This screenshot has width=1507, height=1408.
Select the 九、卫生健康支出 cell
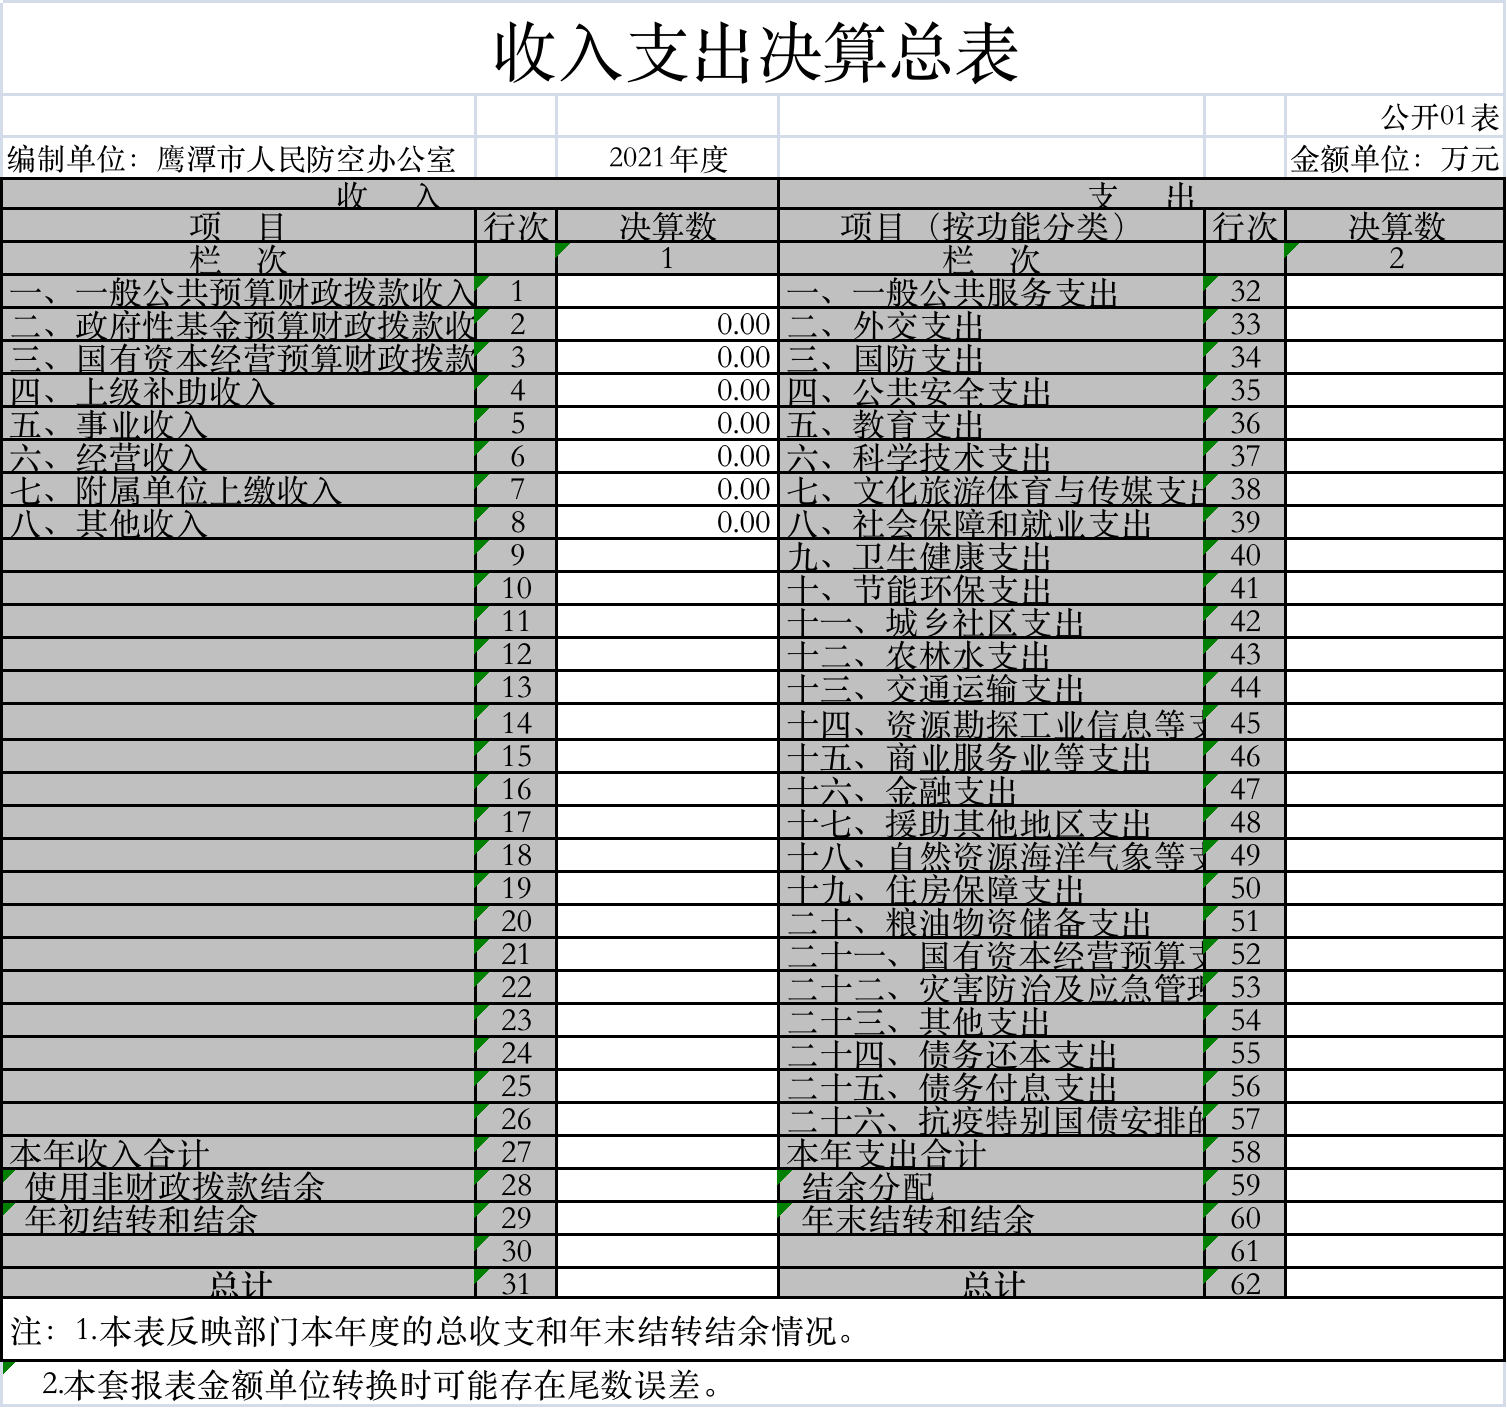[x=992, y=556]
